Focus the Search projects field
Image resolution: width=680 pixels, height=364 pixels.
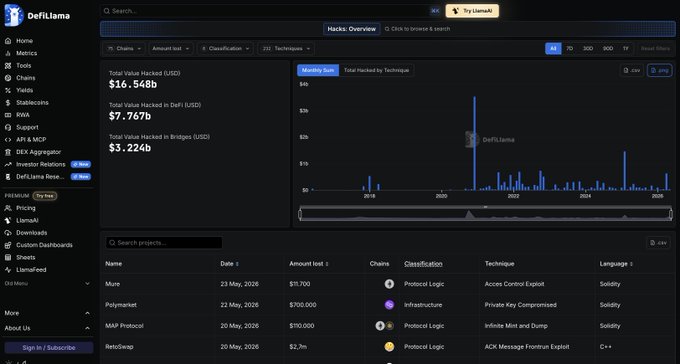click(164, 243)
